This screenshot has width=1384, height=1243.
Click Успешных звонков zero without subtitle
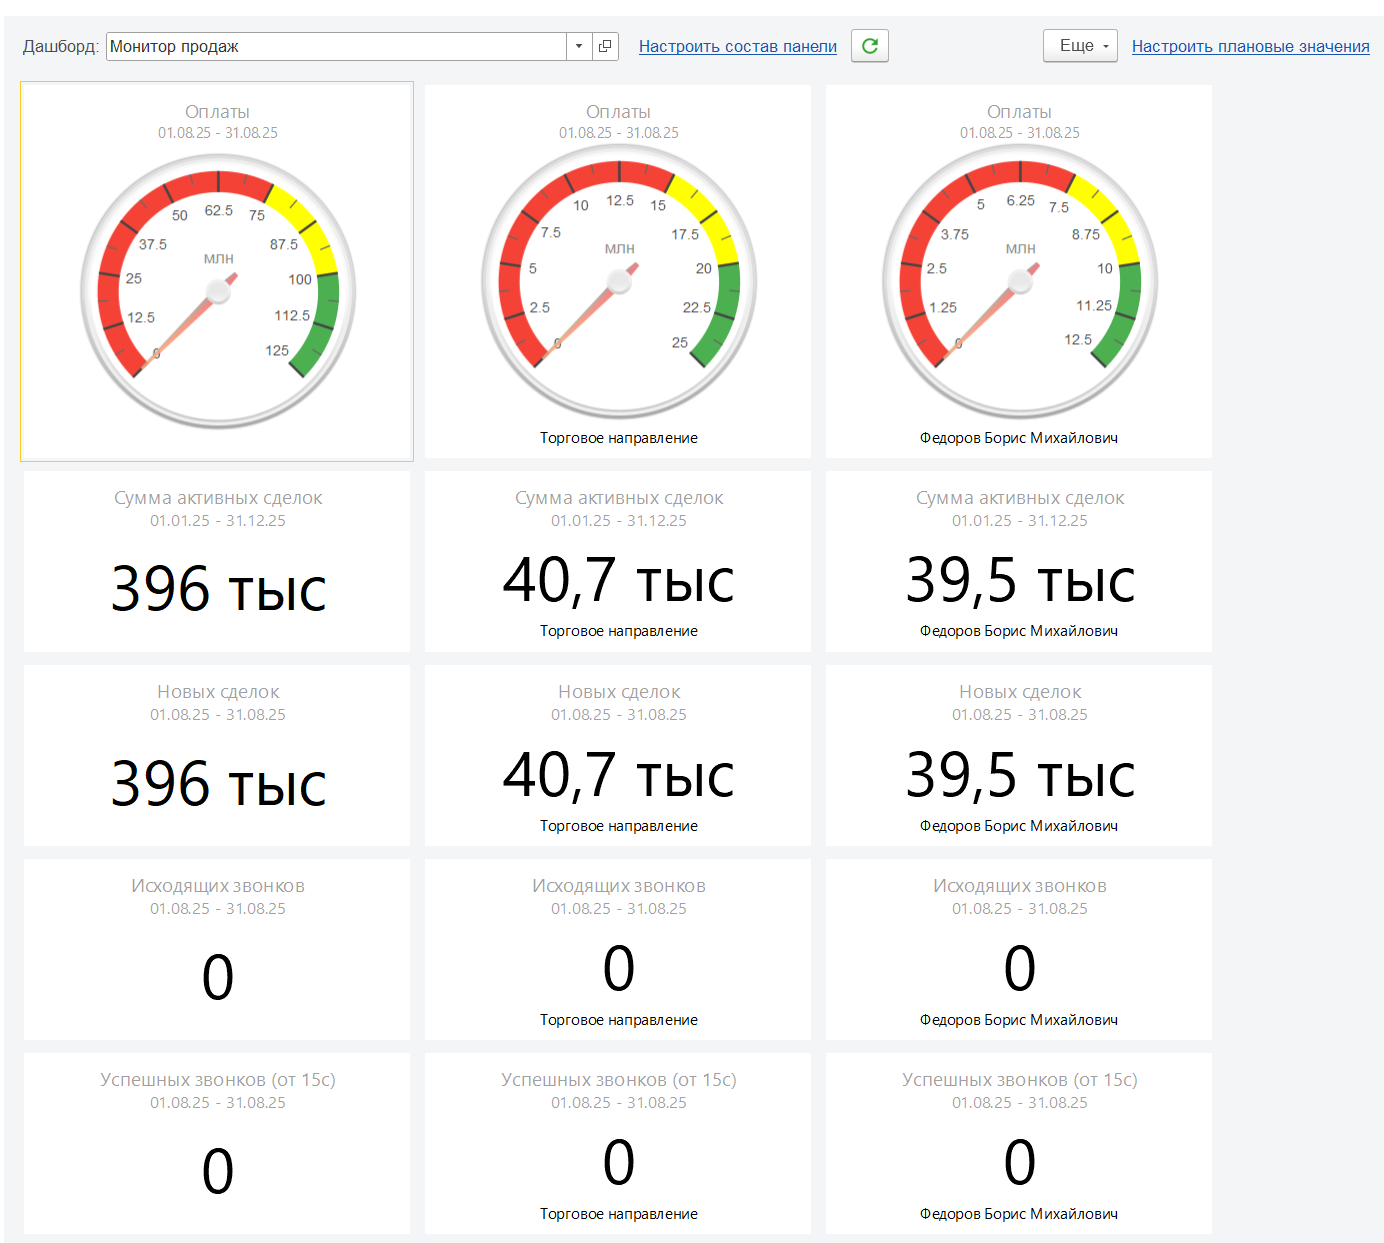[218, 1171]
